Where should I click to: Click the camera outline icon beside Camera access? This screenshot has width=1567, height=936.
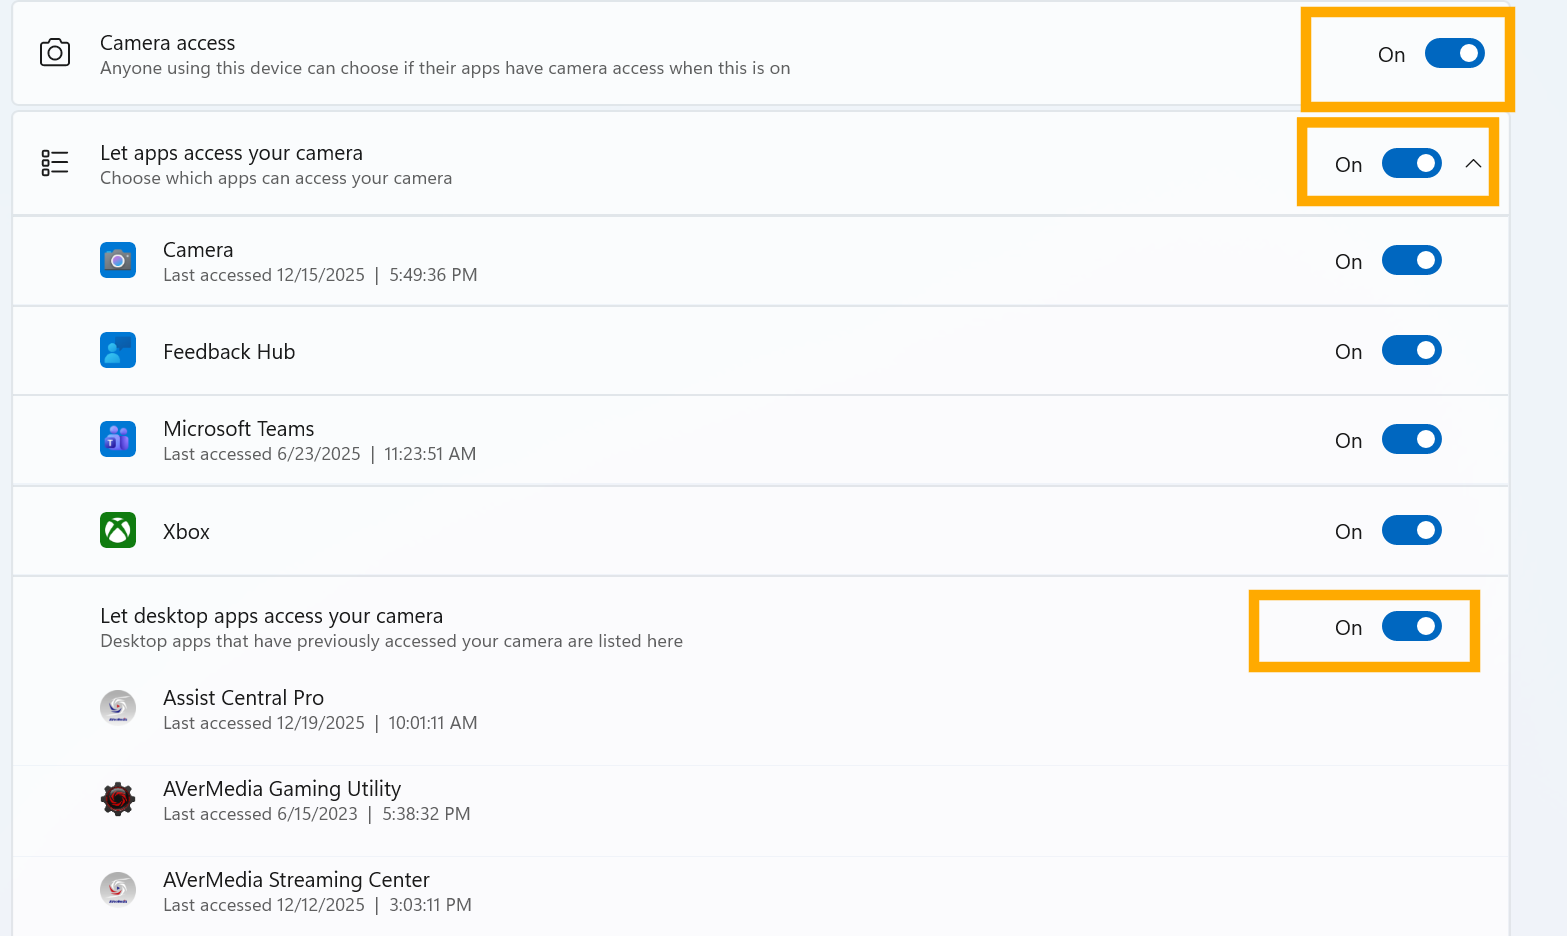pos(55,53)
